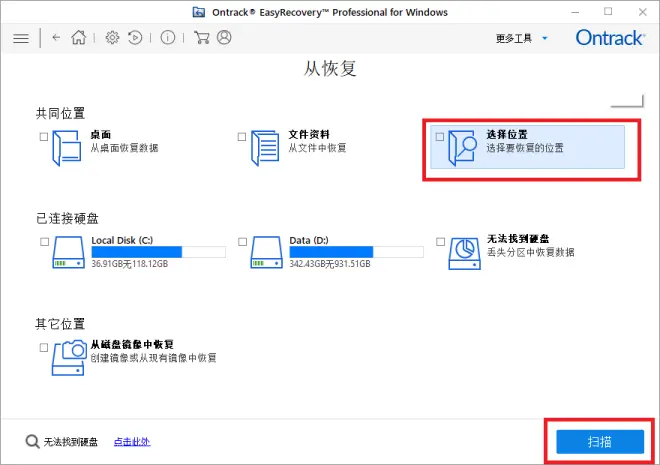Close the EasyRecovery window
This screenshot has width=660, height=465.
[642, 12]
